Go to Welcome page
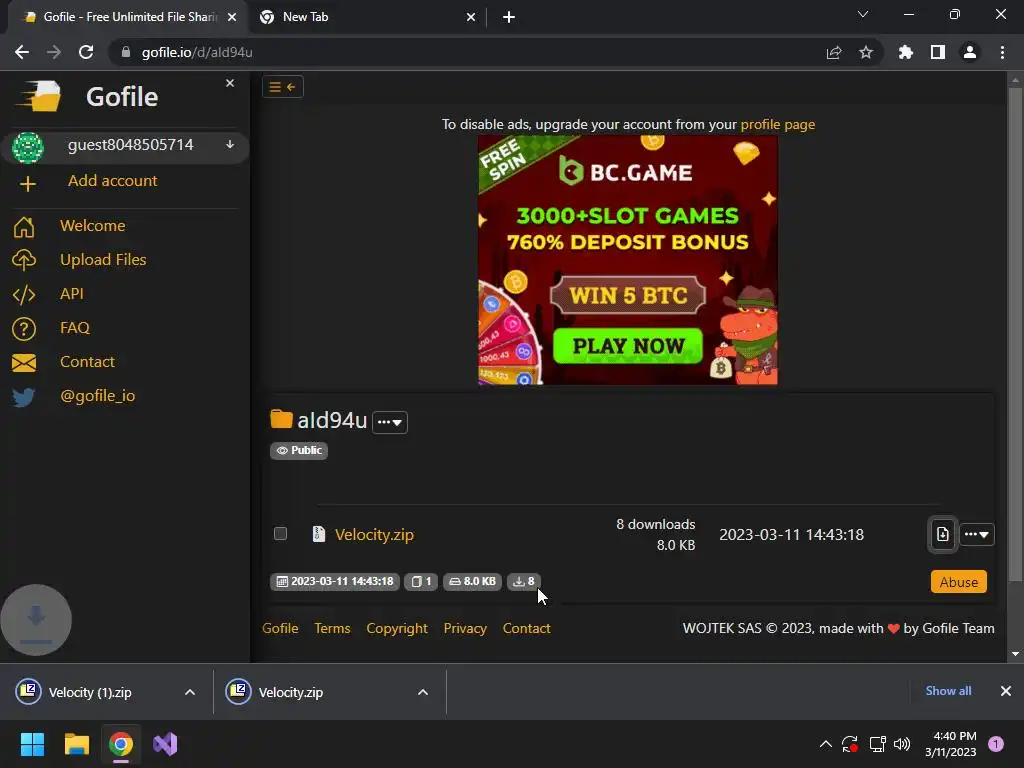The height and width of the screenshot is (768, 1024). pyautogui.click(x=93, y=225)
